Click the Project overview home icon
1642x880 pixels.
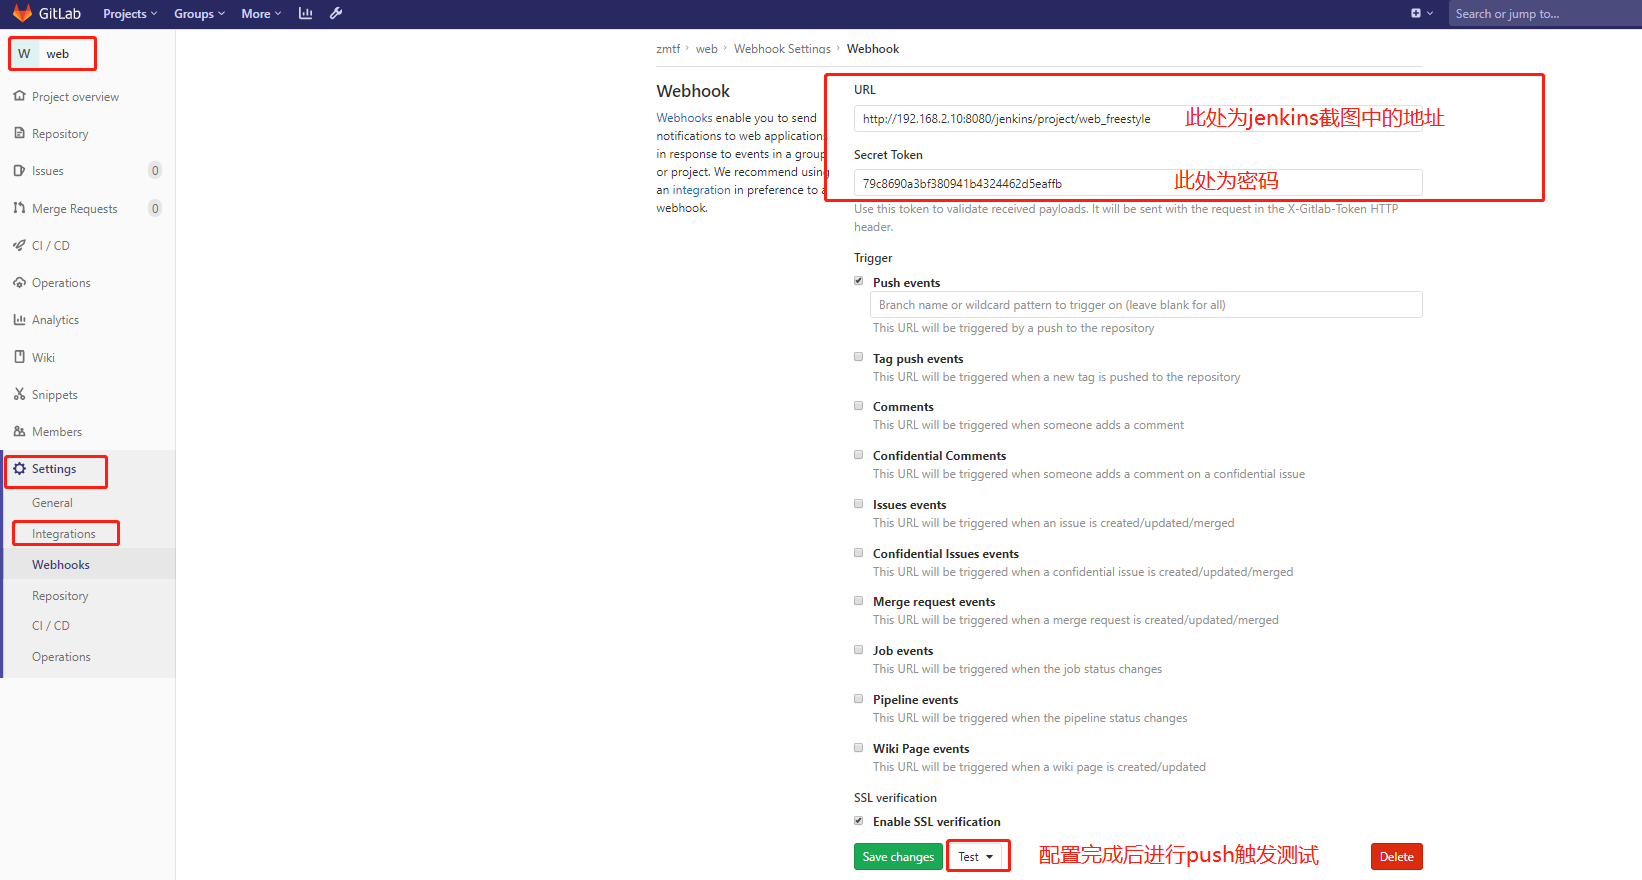(x=19, y=96)
